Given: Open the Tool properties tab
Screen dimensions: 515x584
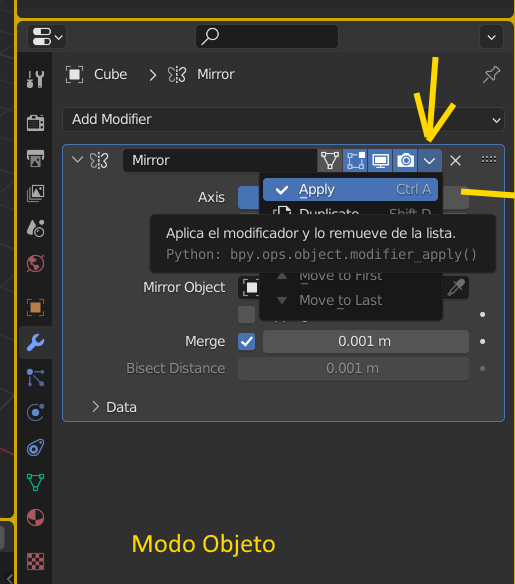Looking at the screenshot, I should (36, 79).
